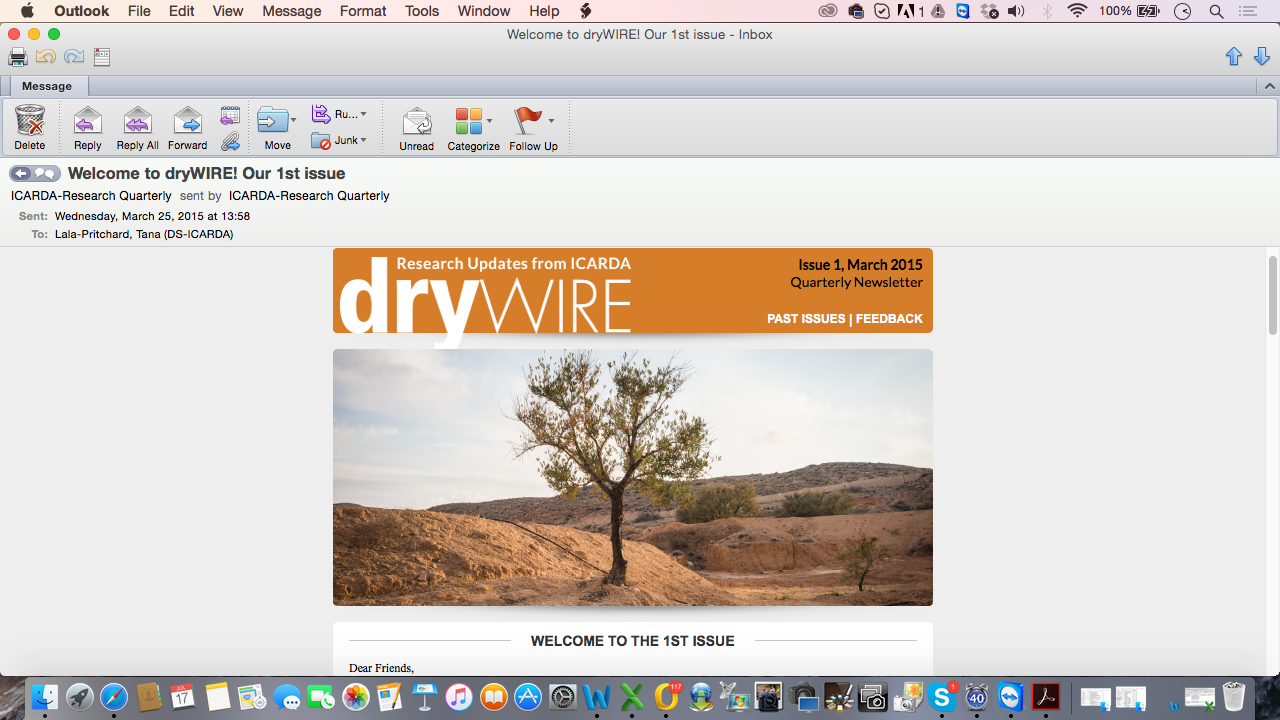Reply with a meeting calendar icon
This screenshot has width=1280, height=720.
(x=230, y=115)
